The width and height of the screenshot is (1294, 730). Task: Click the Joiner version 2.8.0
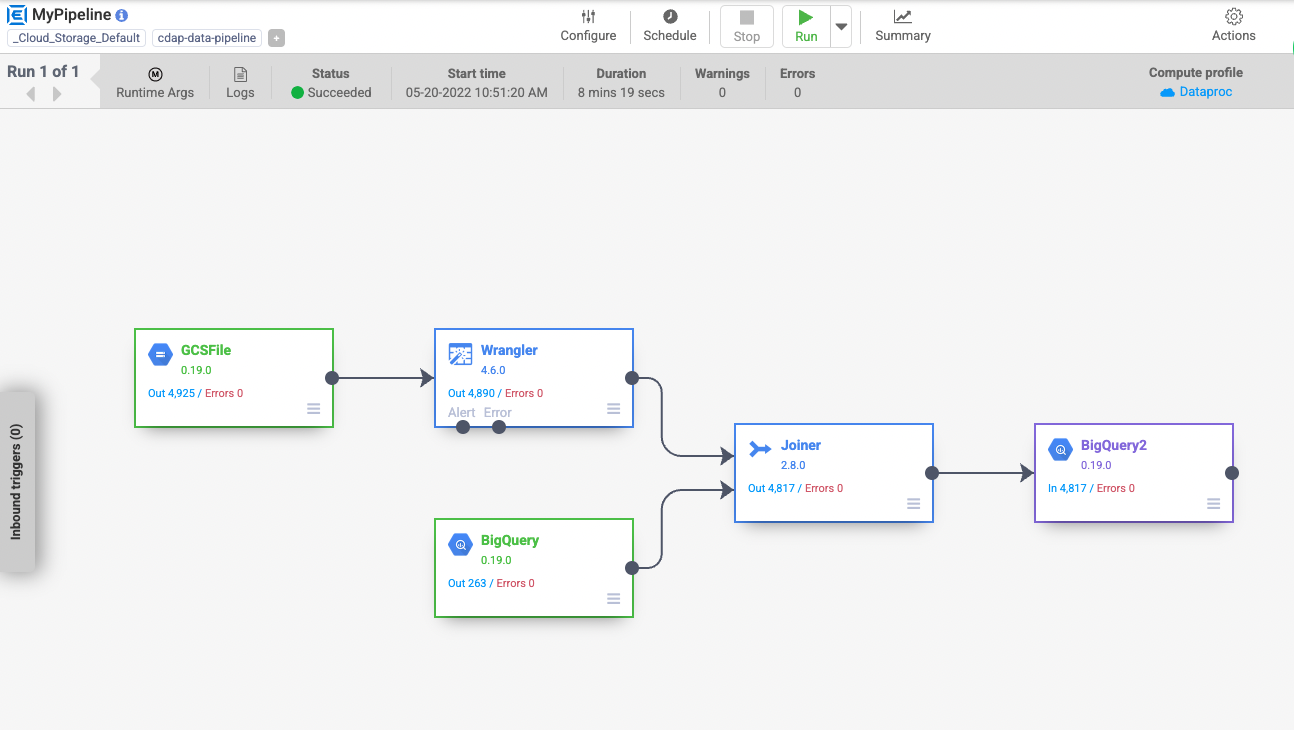coord(793,465)
